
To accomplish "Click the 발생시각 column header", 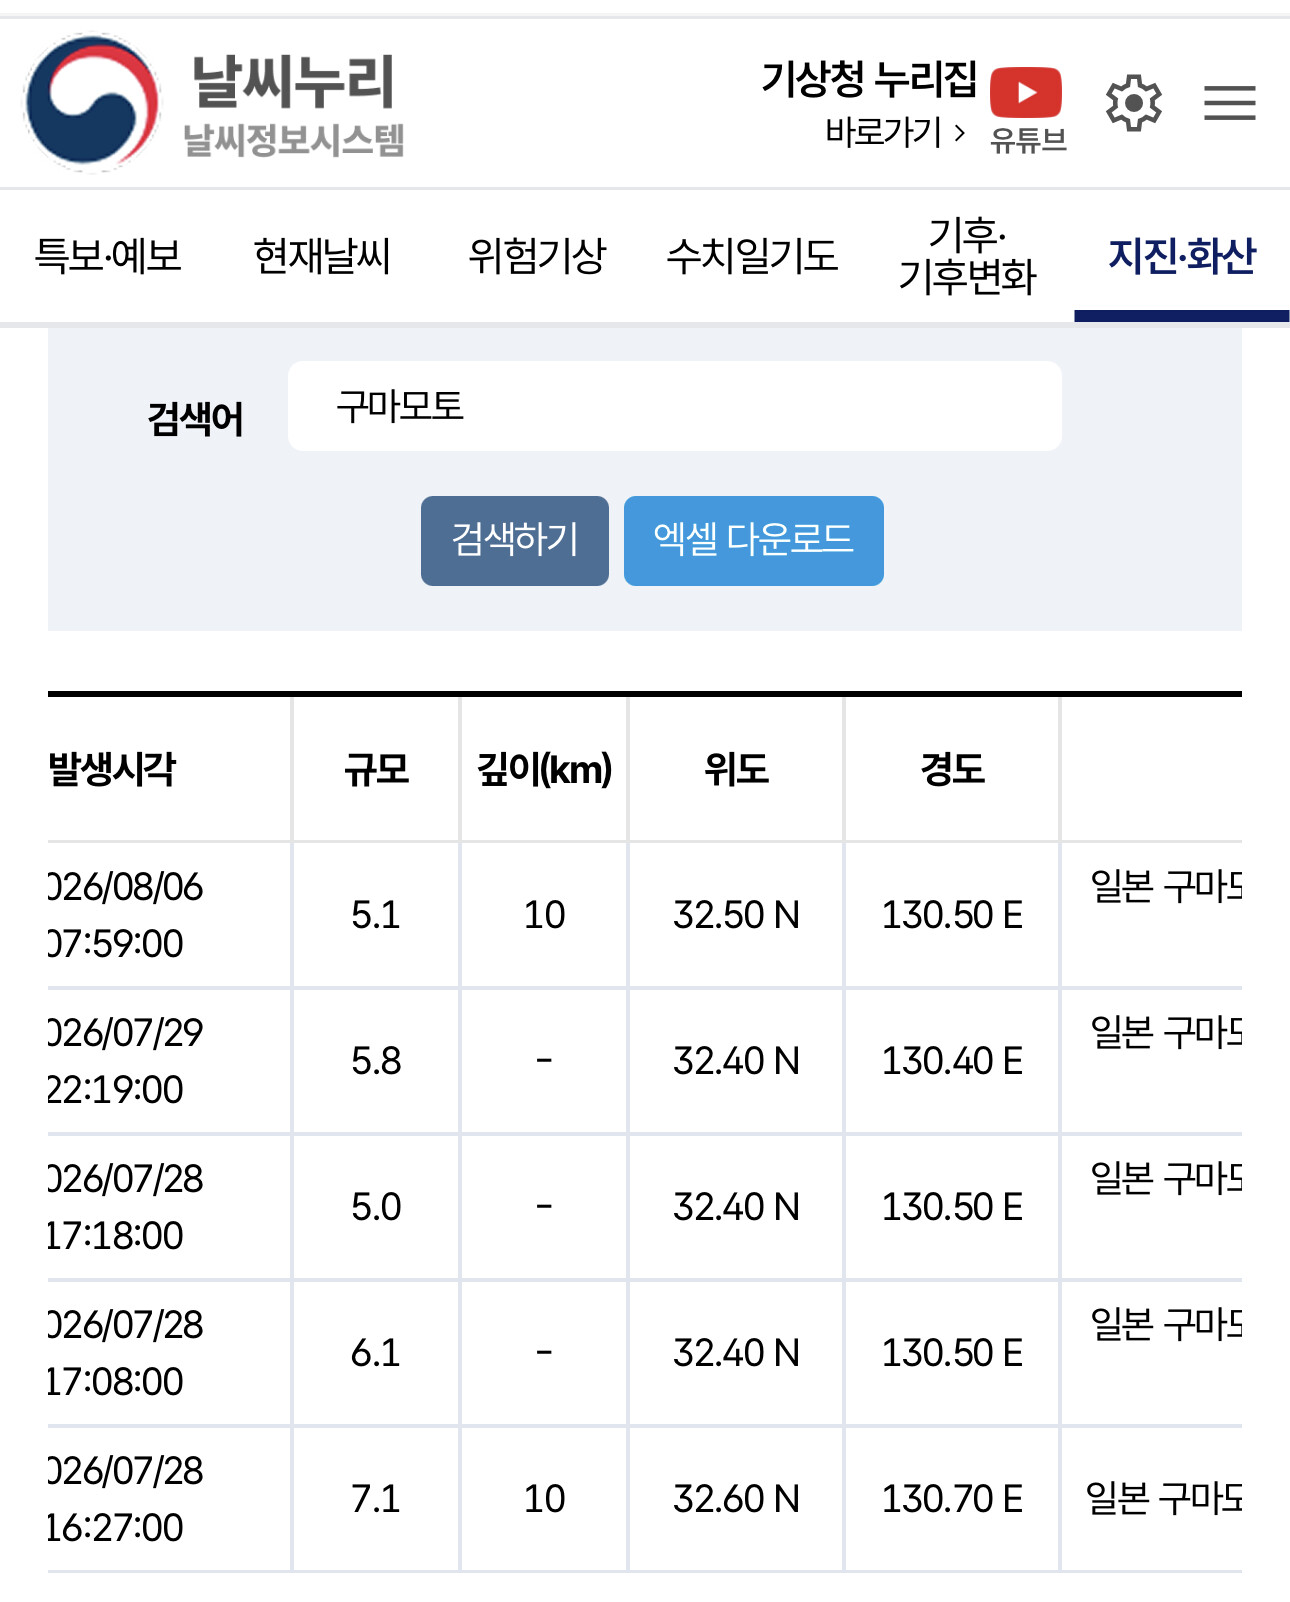I will [x=112, y=769].
